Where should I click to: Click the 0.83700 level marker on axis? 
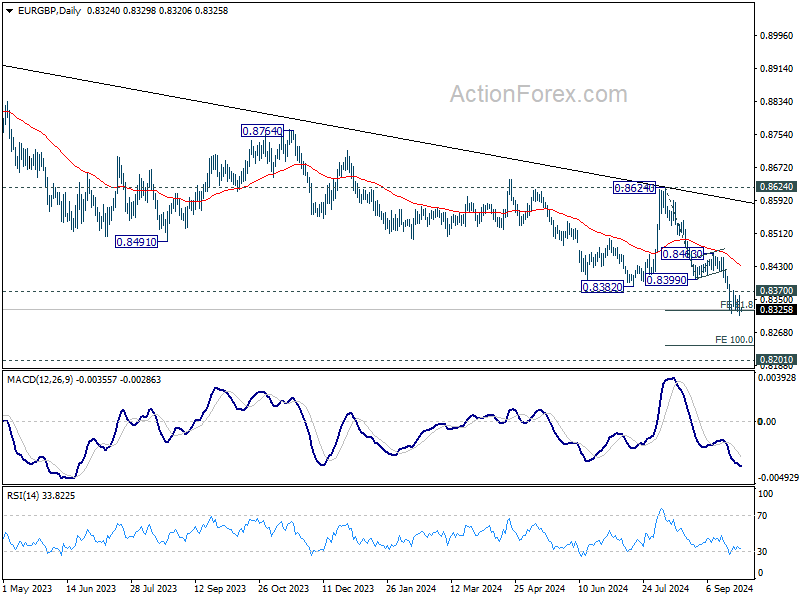point(777,291)
